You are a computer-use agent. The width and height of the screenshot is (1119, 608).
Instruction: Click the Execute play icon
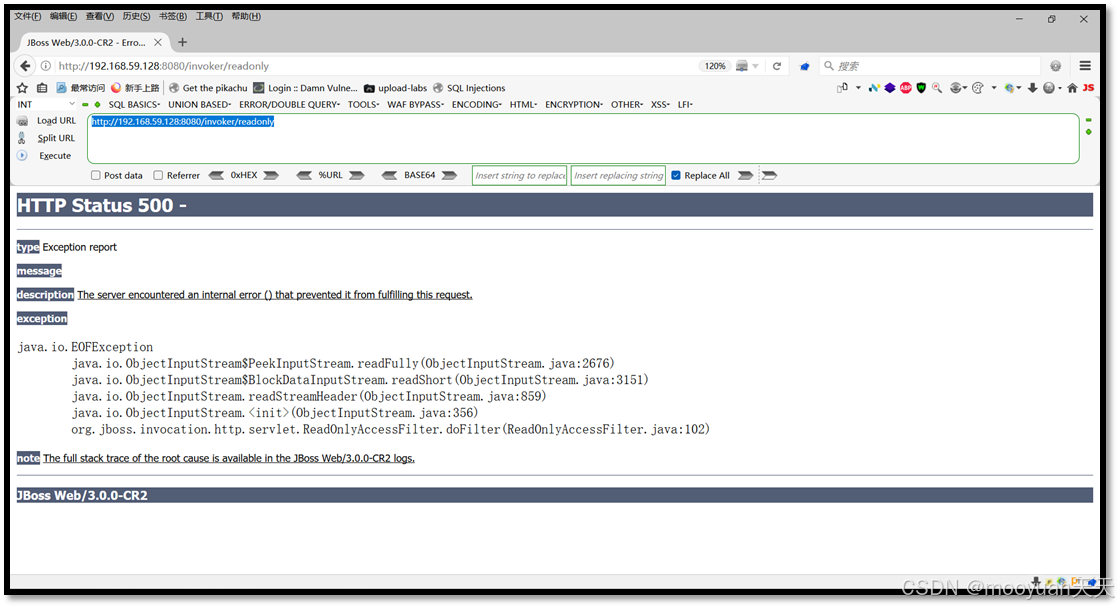(22, 156)
